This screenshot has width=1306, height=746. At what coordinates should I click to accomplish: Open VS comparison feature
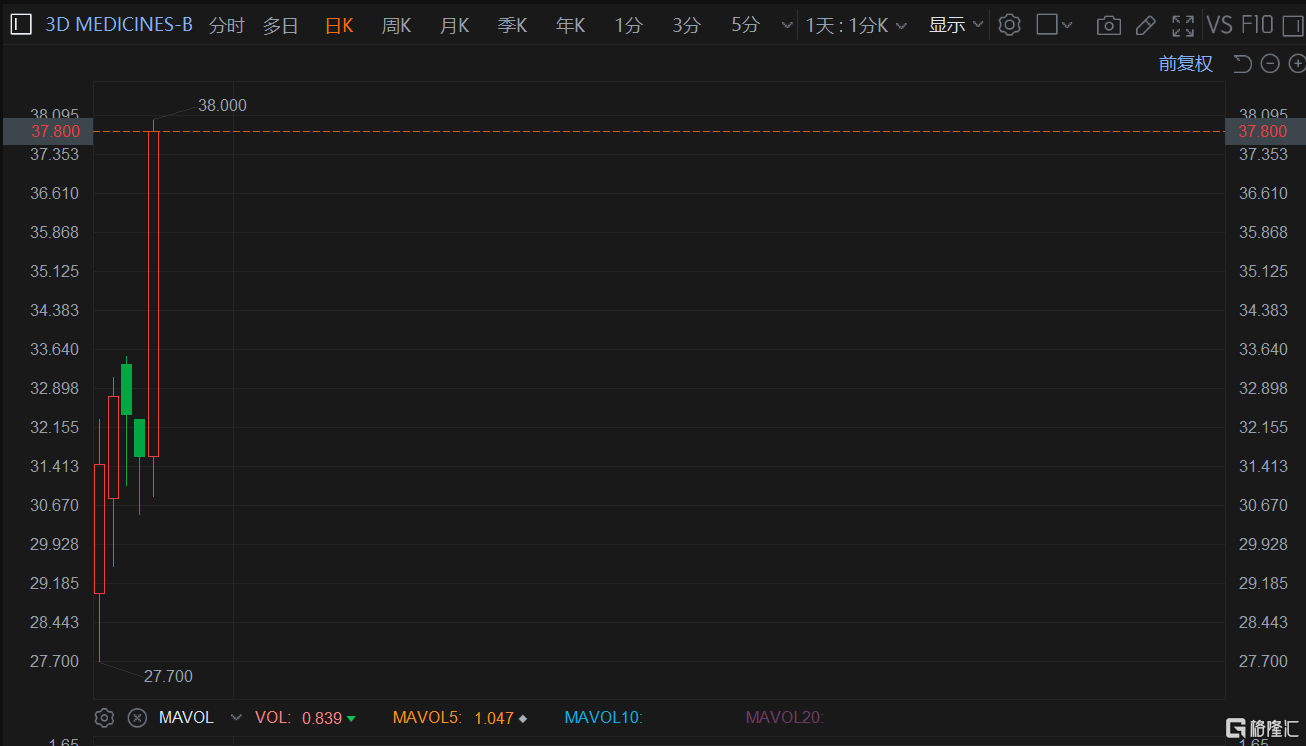(x=1220, y=25)
